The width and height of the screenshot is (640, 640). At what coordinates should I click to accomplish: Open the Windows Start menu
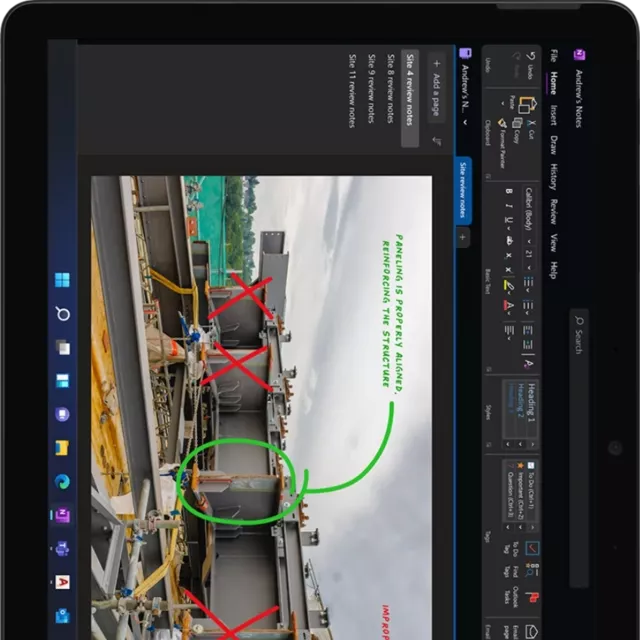click(62, 280)
